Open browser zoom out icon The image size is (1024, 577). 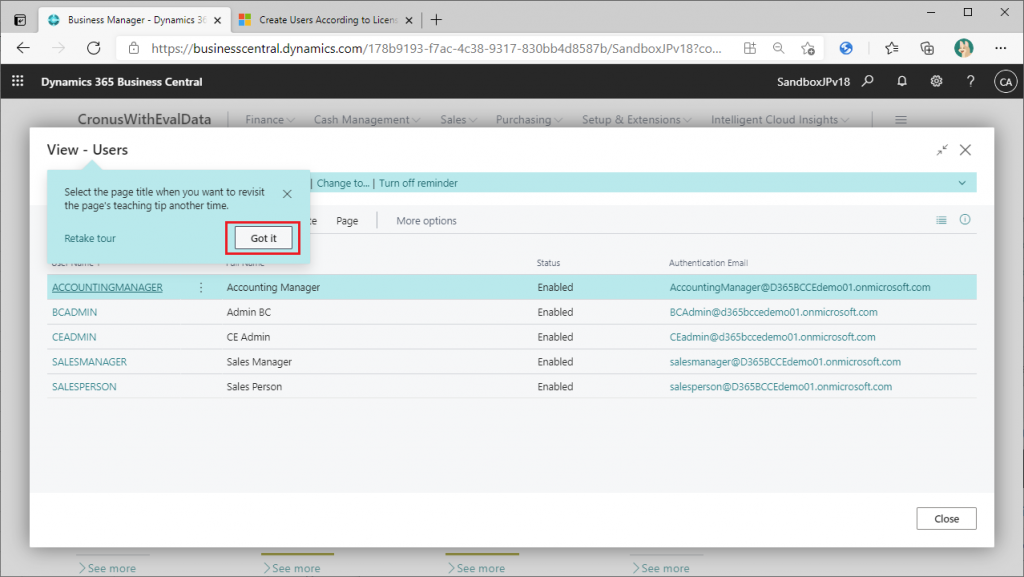(778, 48)
